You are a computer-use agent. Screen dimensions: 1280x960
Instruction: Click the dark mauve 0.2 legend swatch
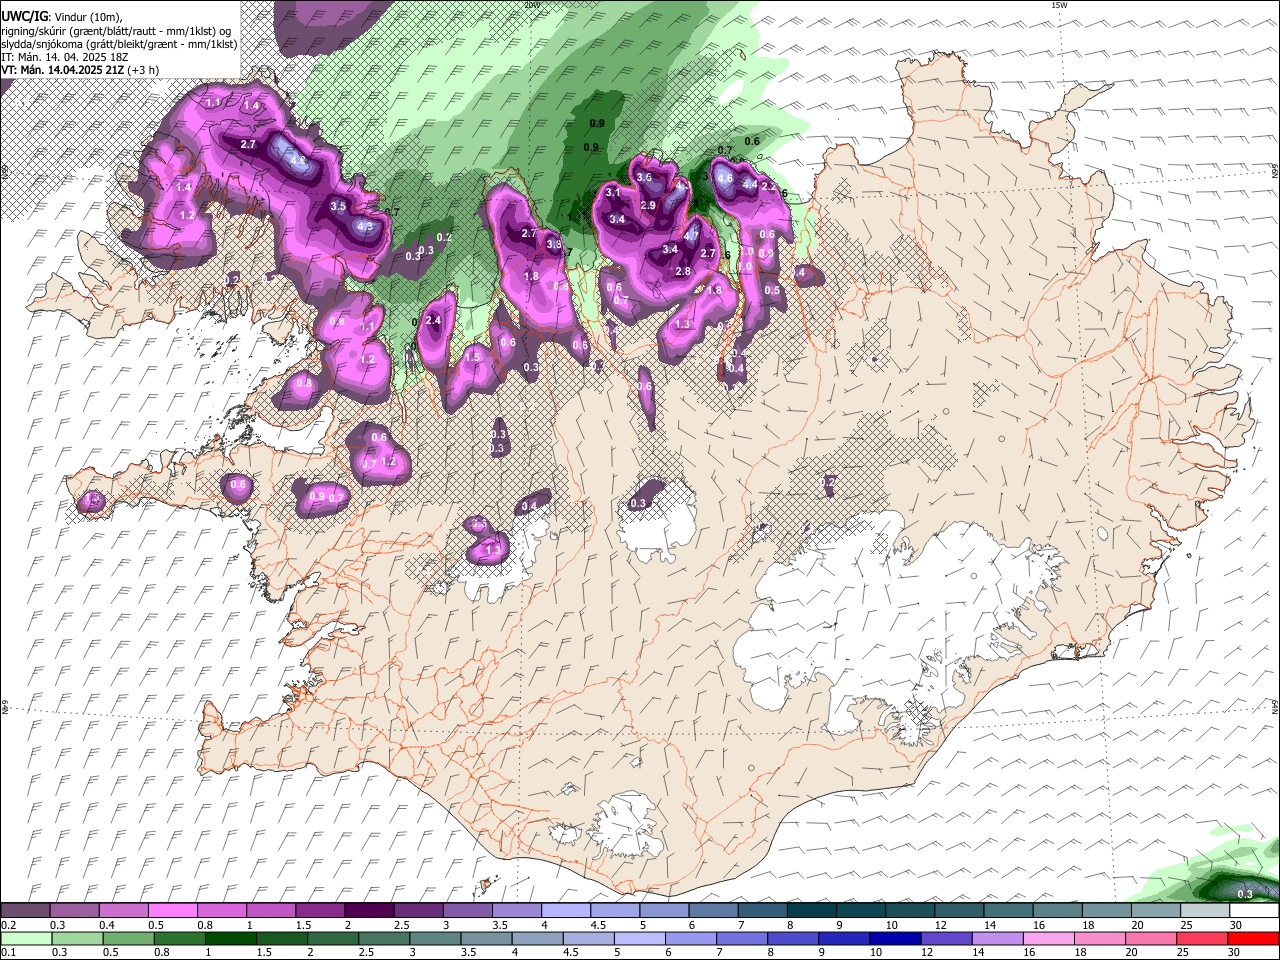(x=24, y=911)
